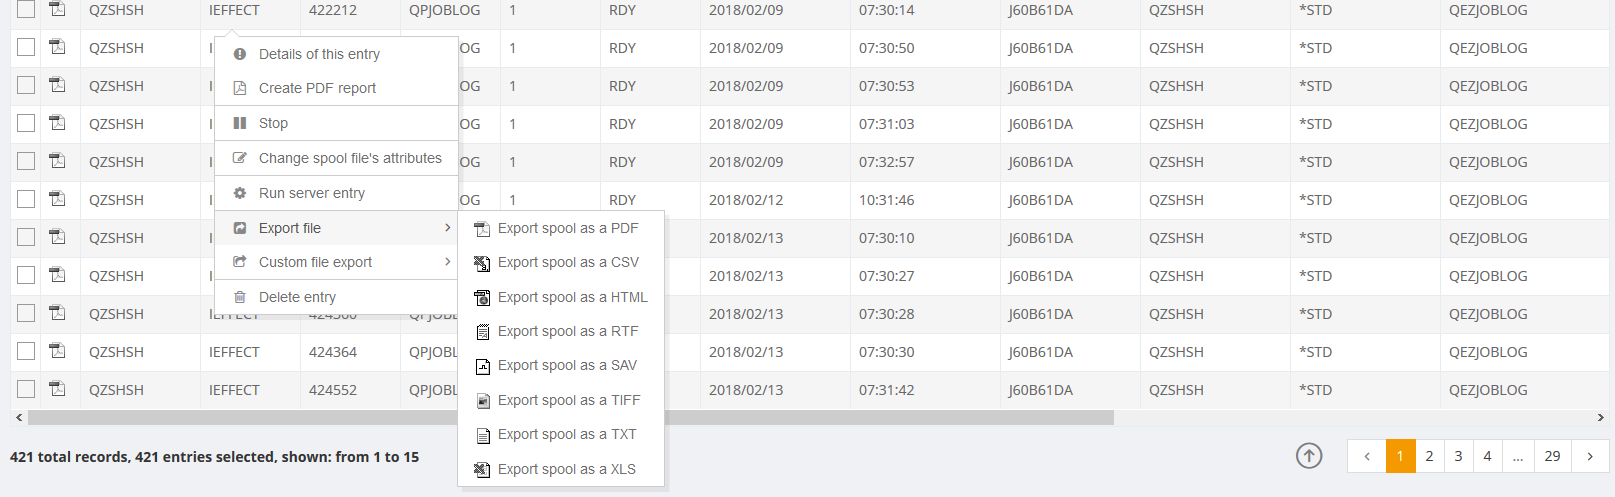Select Change spool file's attributes menu item

pyautogui.click(x=350, y=158)
